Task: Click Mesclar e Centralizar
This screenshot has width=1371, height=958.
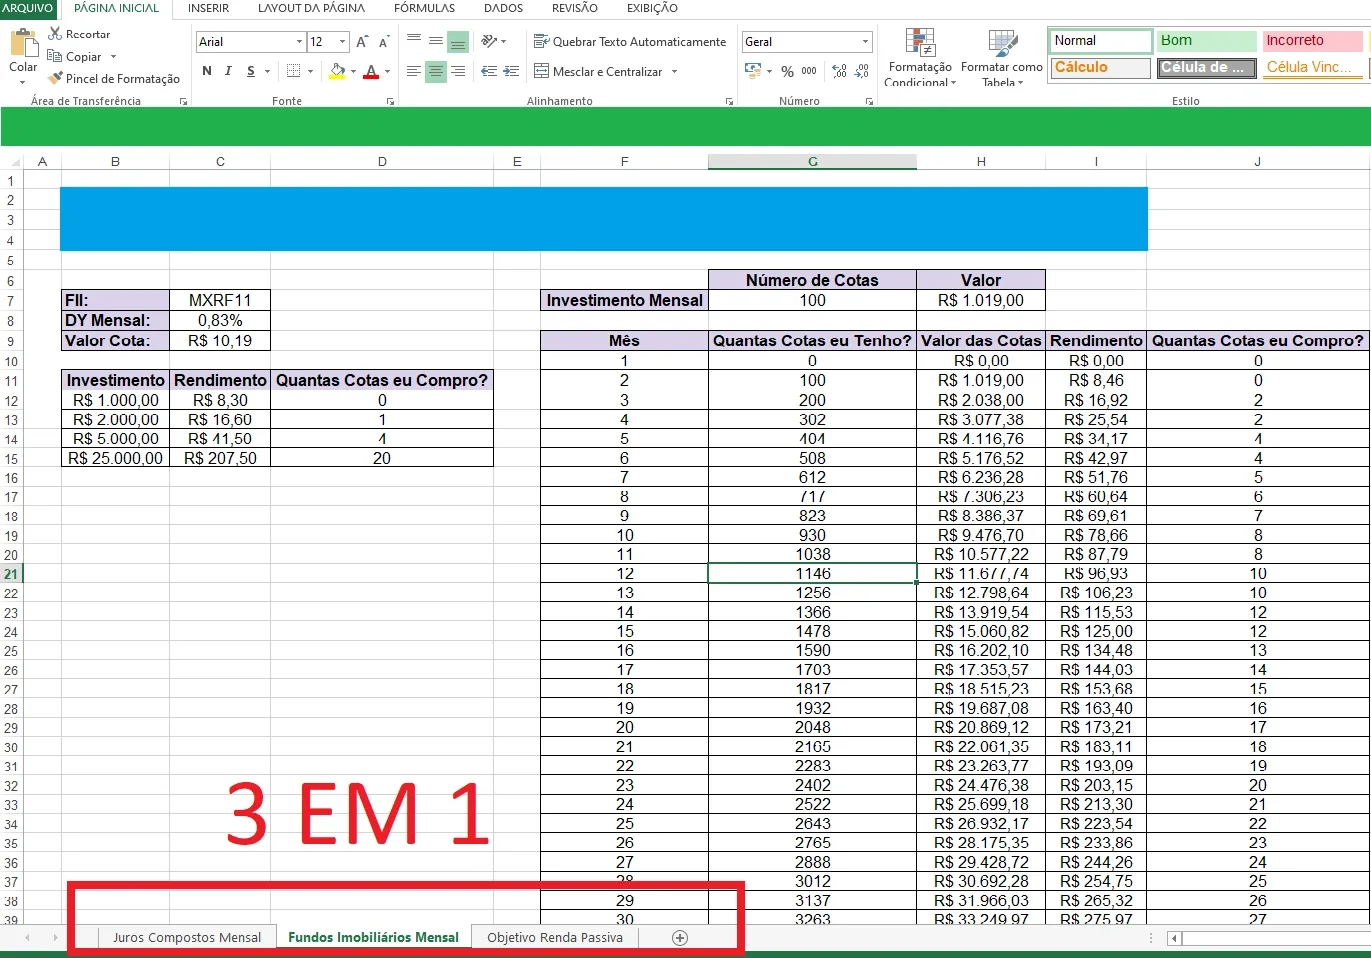Action: point(598,71)
